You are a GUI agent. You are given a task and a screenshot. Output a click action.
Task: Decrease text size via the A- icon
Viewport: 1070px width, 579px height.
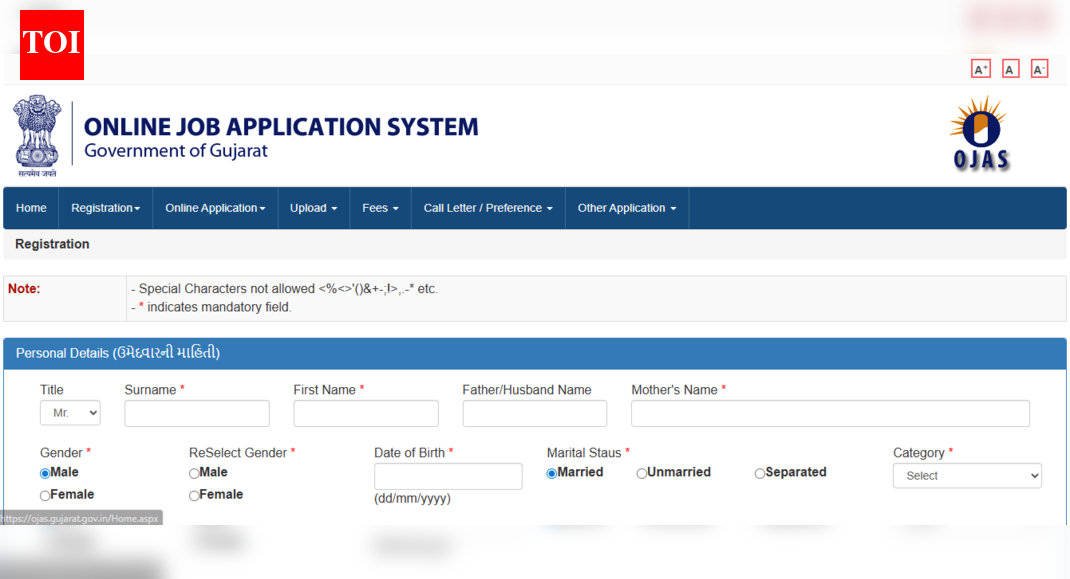tap(1039, 68)
